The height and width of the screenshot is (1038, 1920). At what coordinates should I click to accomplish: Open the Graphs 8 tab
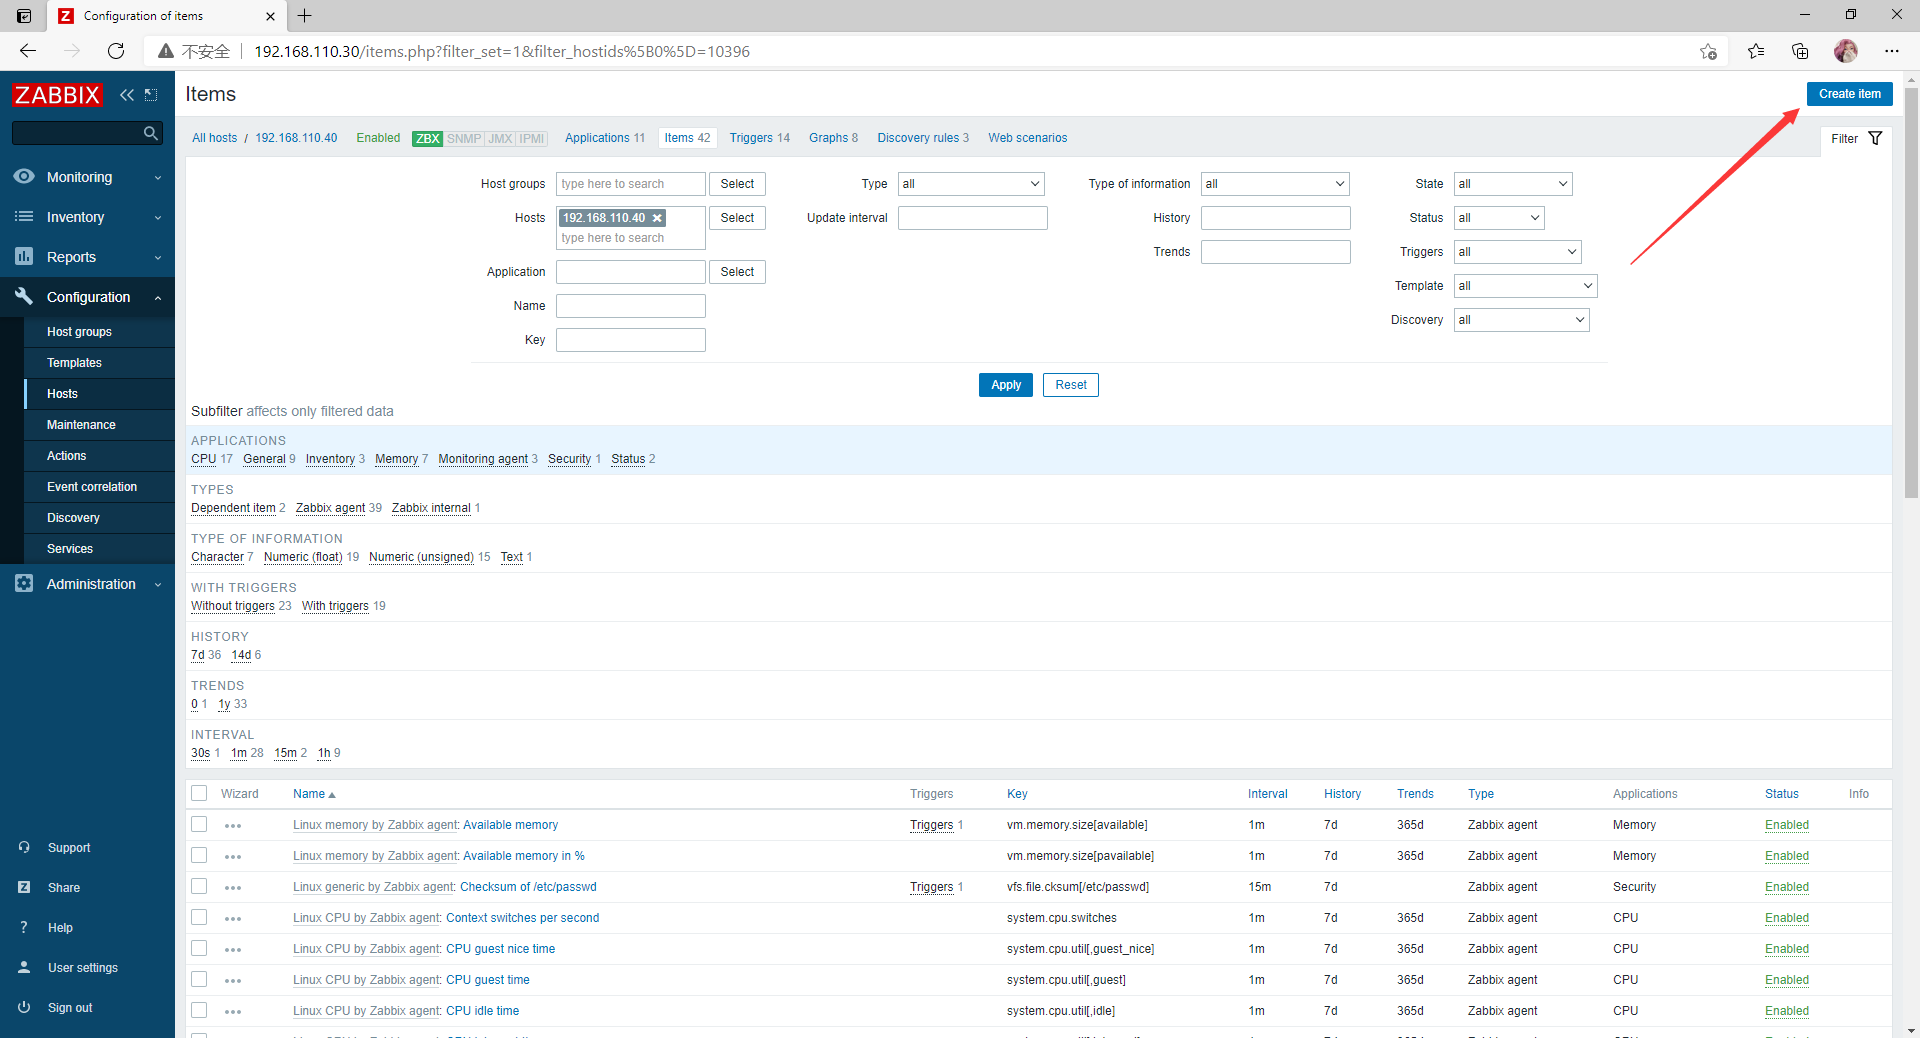pos(833,138)
